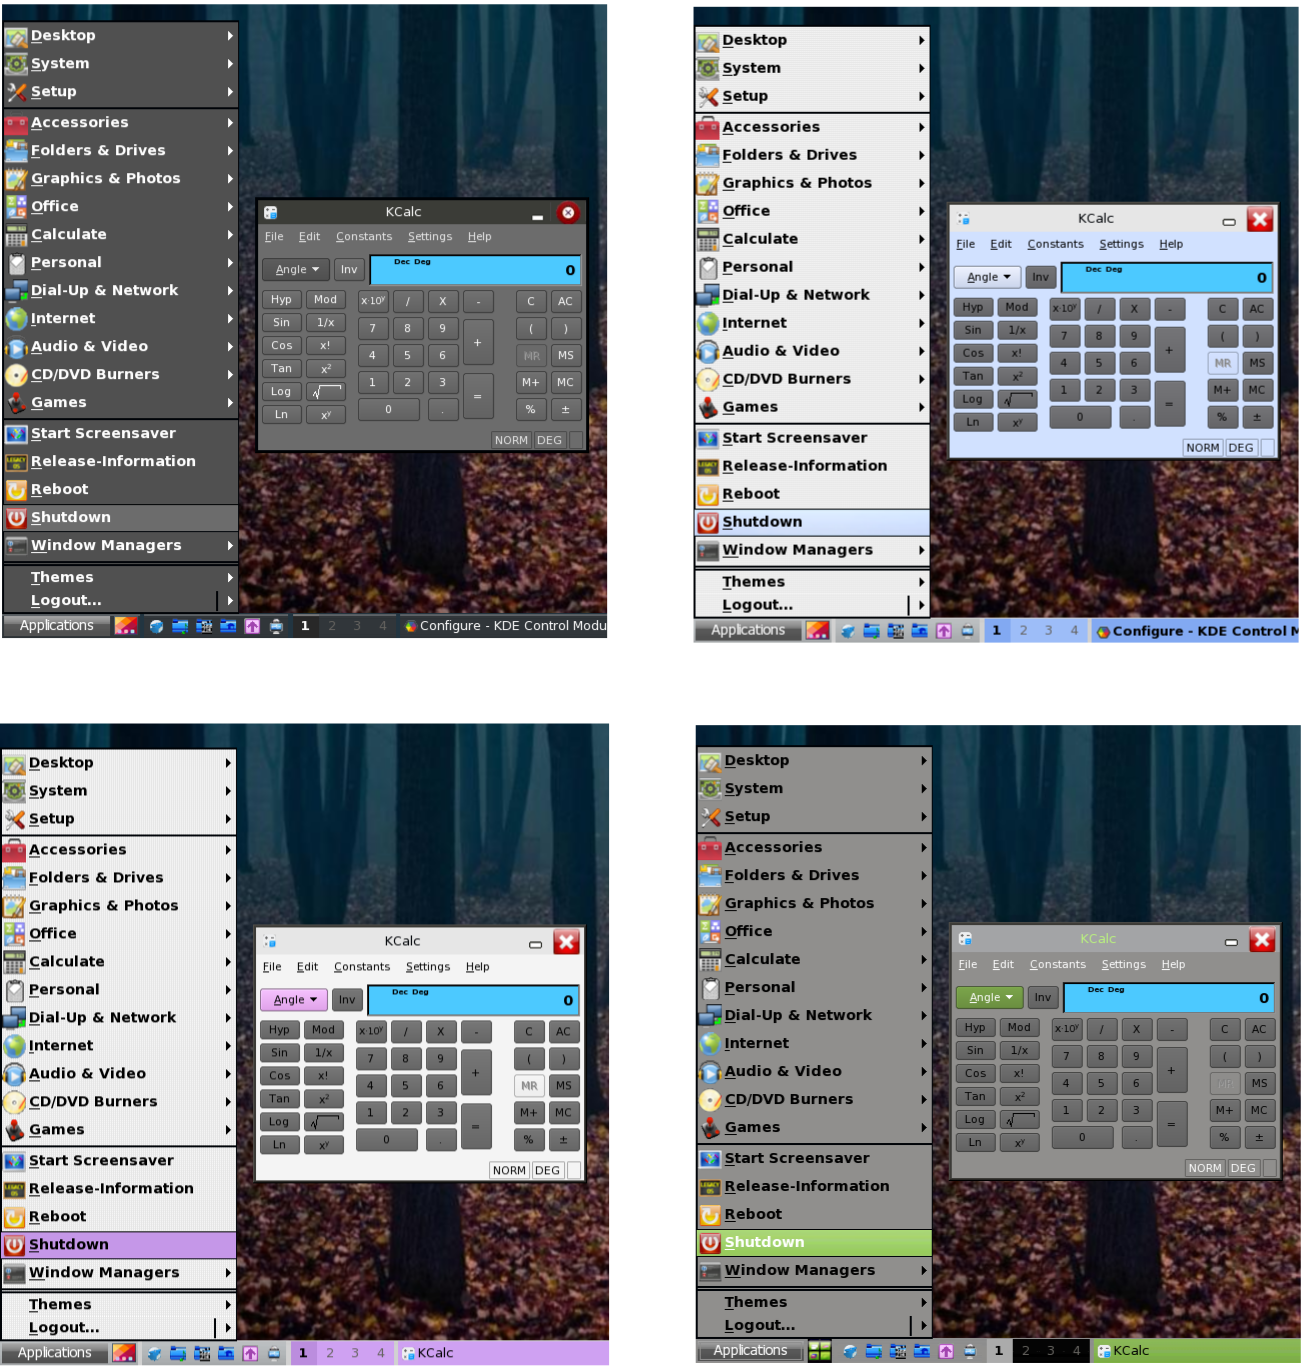Click DEG status label in purple-themed KCalc
Screen dimensions: 1306x1366
point(547,1171)
